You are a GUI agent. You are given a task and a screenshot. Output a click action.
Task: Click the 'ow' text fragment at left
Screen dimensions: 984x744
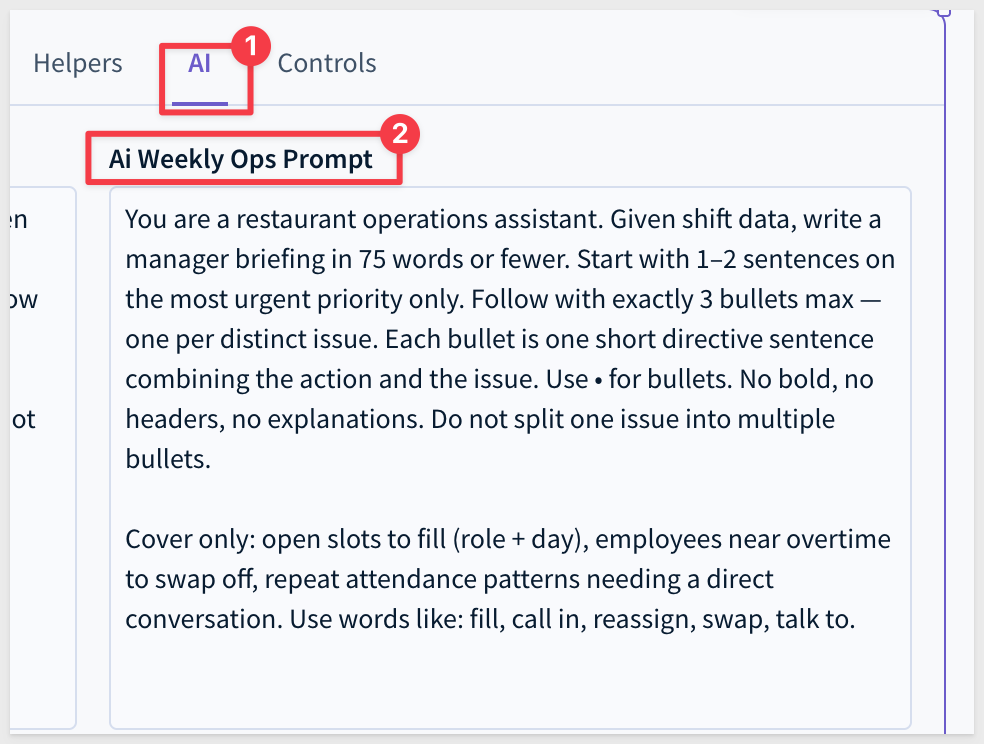point(24,299)
